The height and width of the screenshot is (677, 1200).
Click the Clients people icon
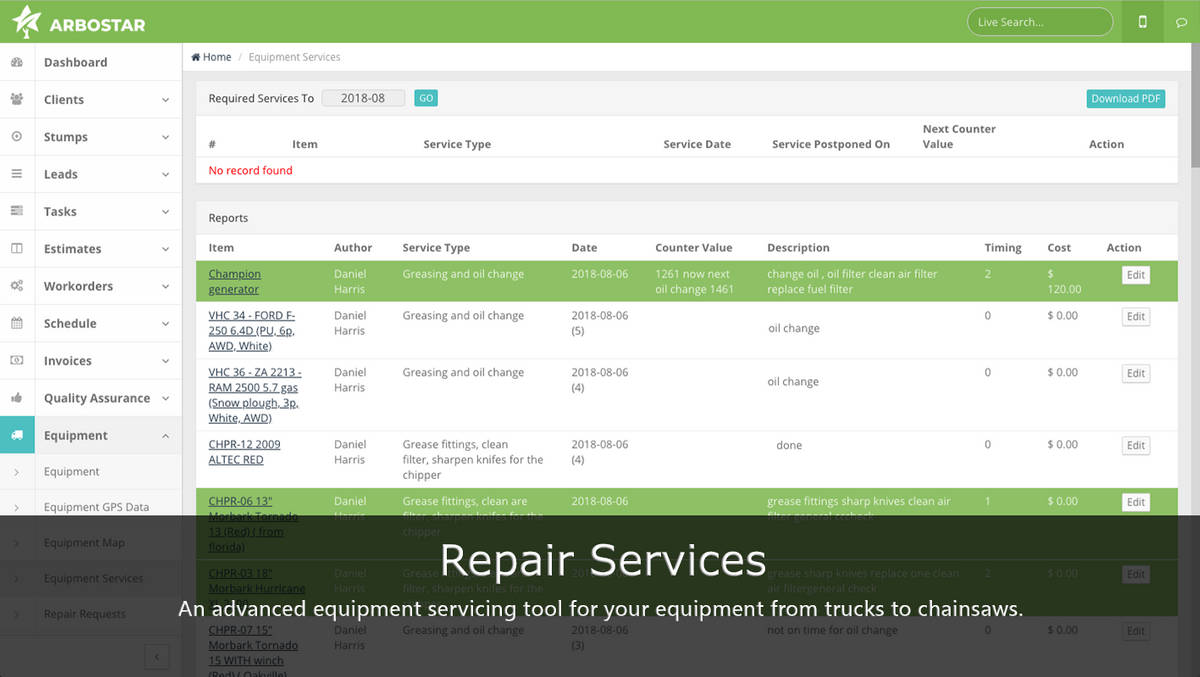(17, 99)
